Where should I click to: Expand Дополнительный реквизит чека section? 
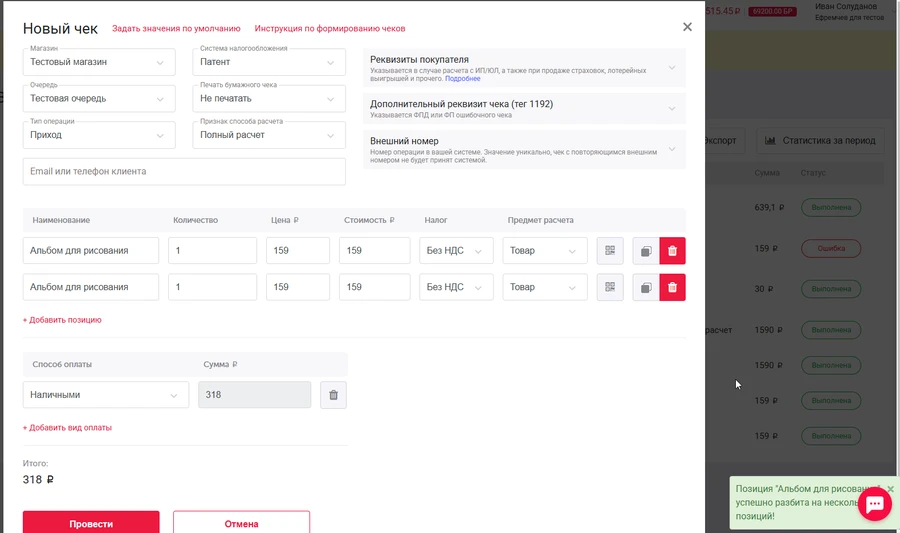tap(524, 109)
